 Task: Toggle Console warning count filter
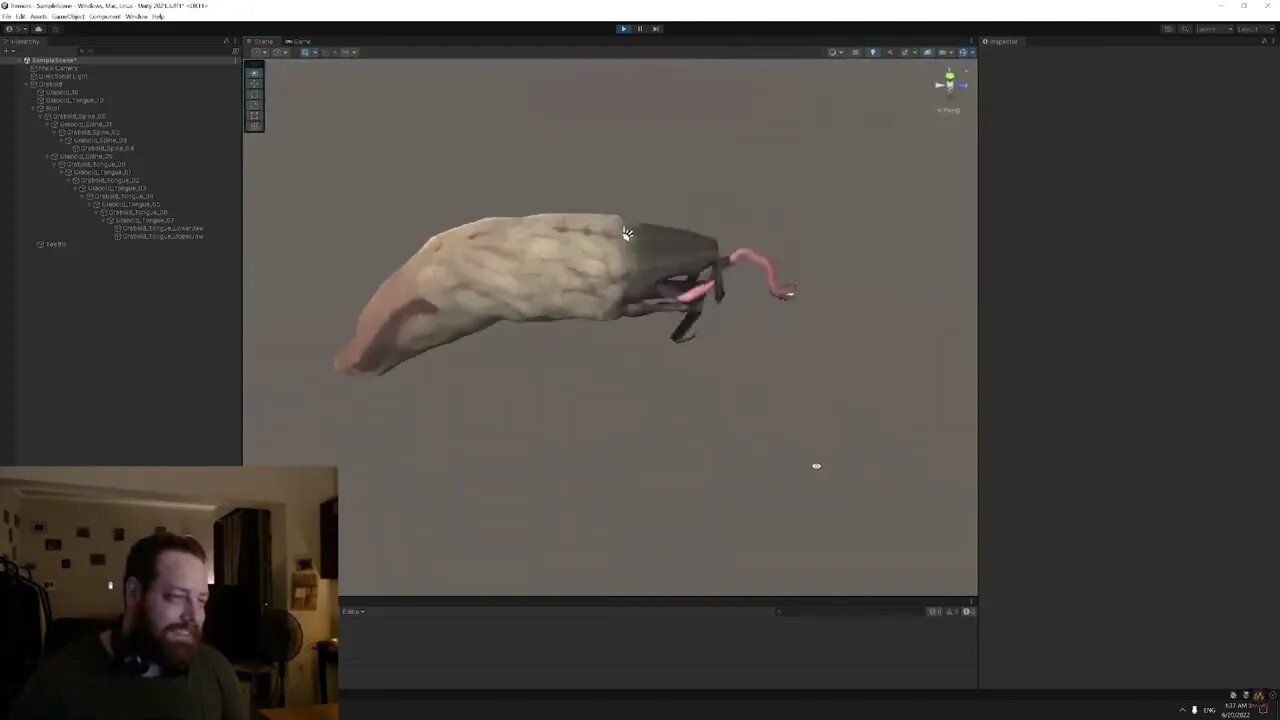point(951,611)
